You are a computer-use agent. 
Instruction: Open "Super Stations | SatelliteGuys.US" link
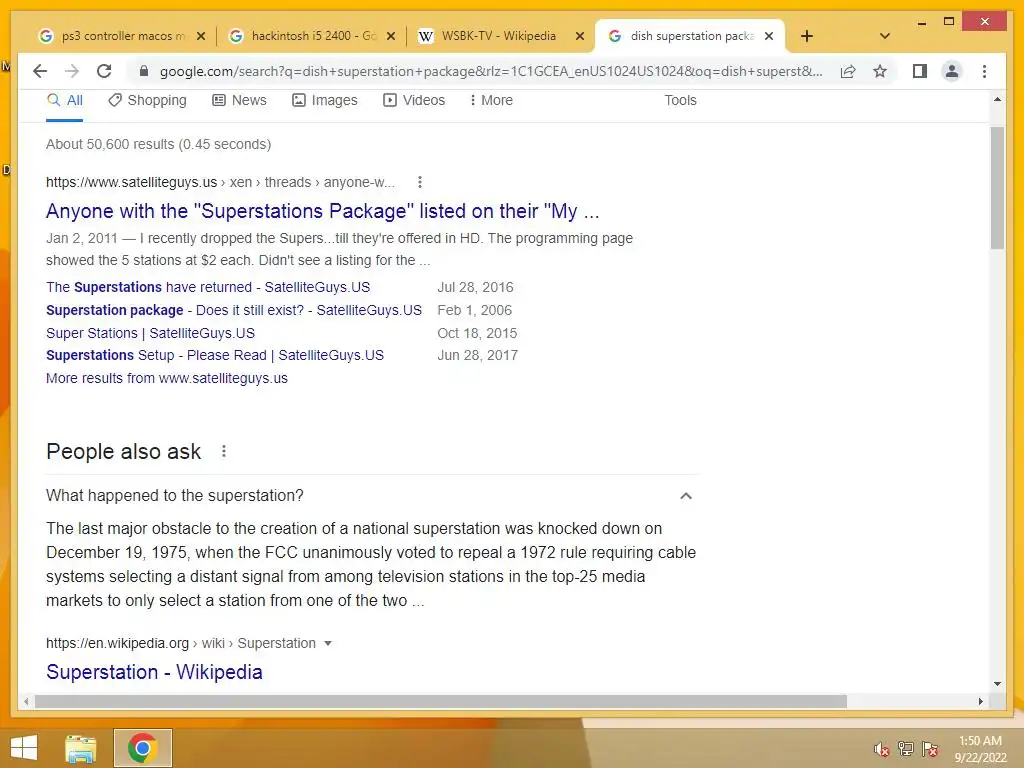[x=150, y=333]
